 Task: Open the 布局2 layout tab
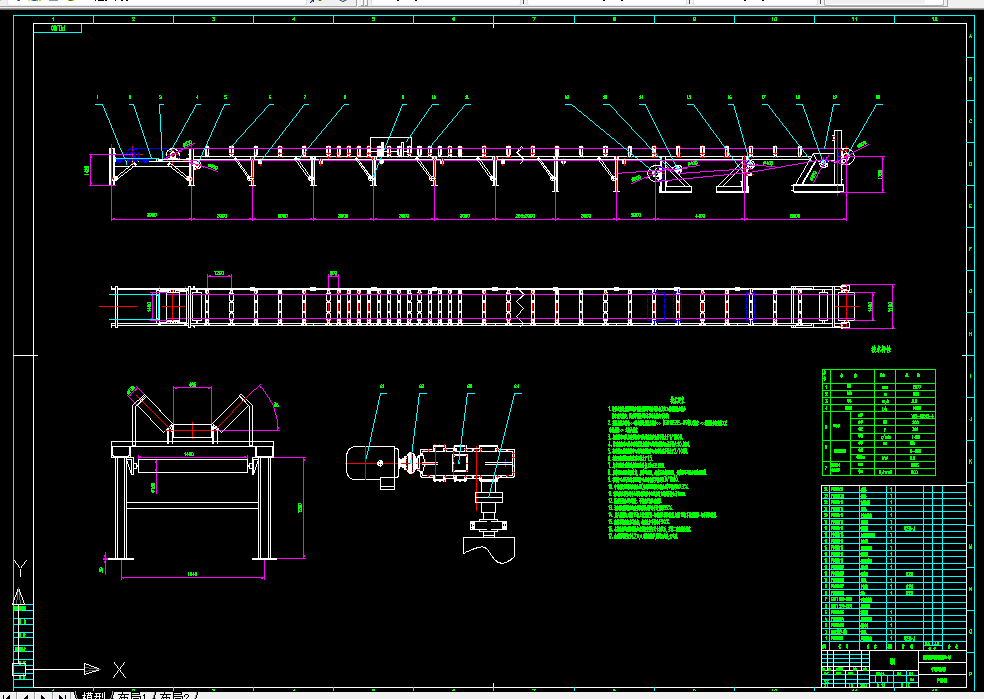click(174, 695)
